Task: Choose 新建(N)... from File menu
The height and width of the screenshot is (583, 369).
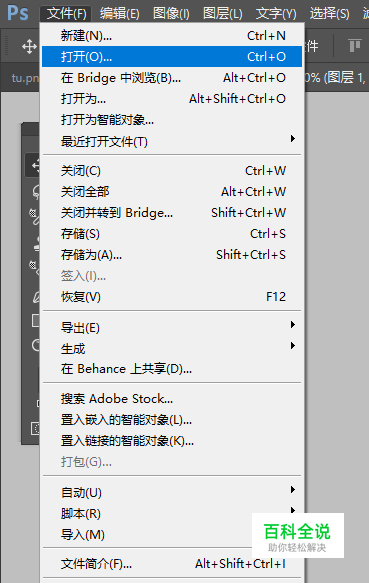Action: pyautogui.click(x=172, y=36)
